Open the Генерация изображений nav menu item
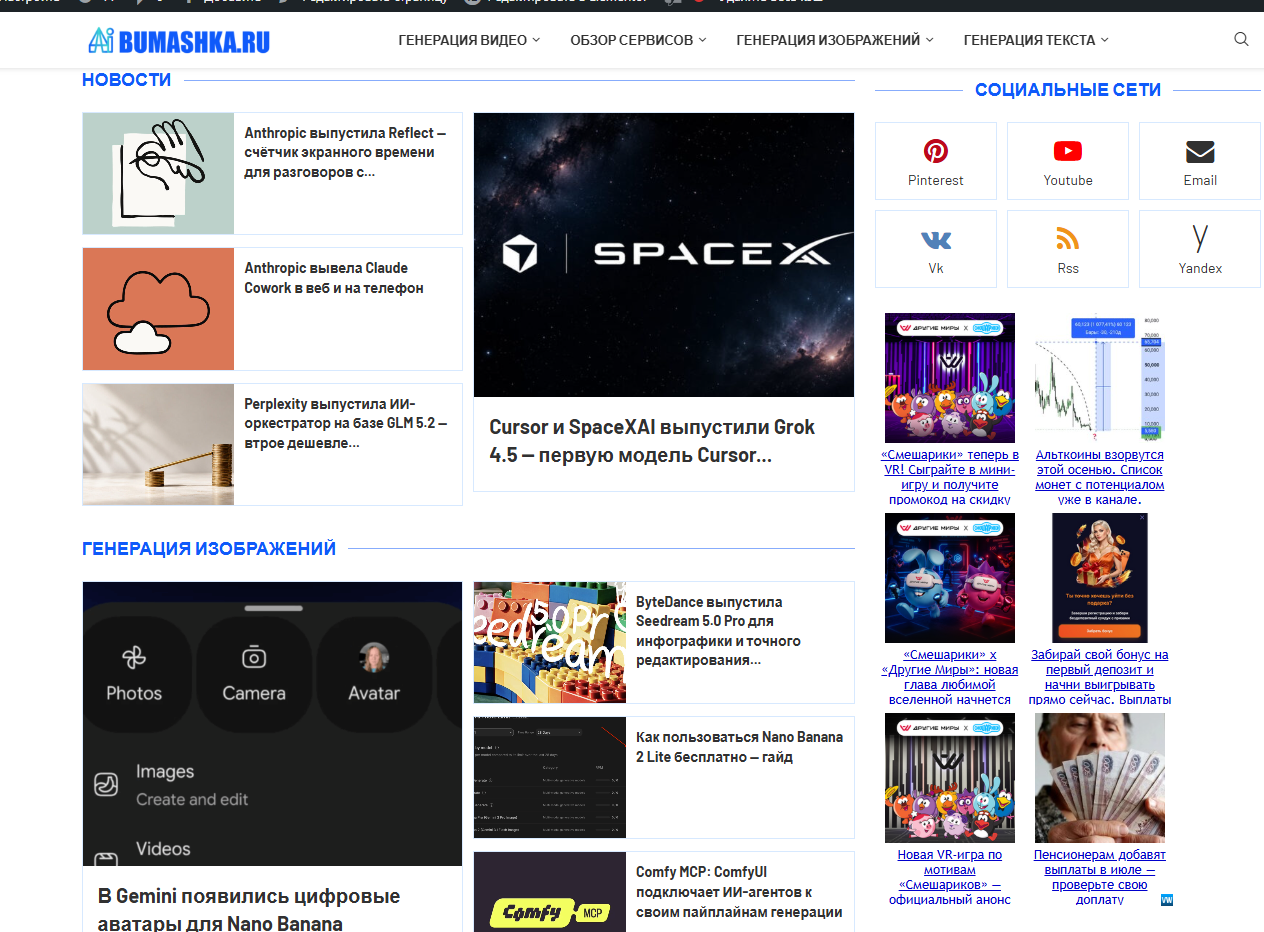This screenshot has width=1264, height=932. point(828,40)
